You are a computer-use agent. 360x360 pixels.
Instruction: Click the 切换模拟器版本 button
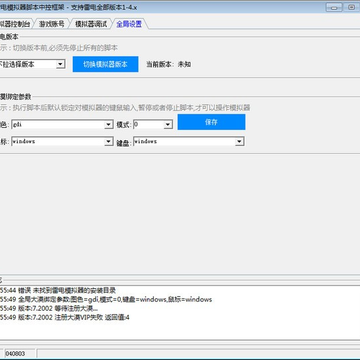point(105,64)
